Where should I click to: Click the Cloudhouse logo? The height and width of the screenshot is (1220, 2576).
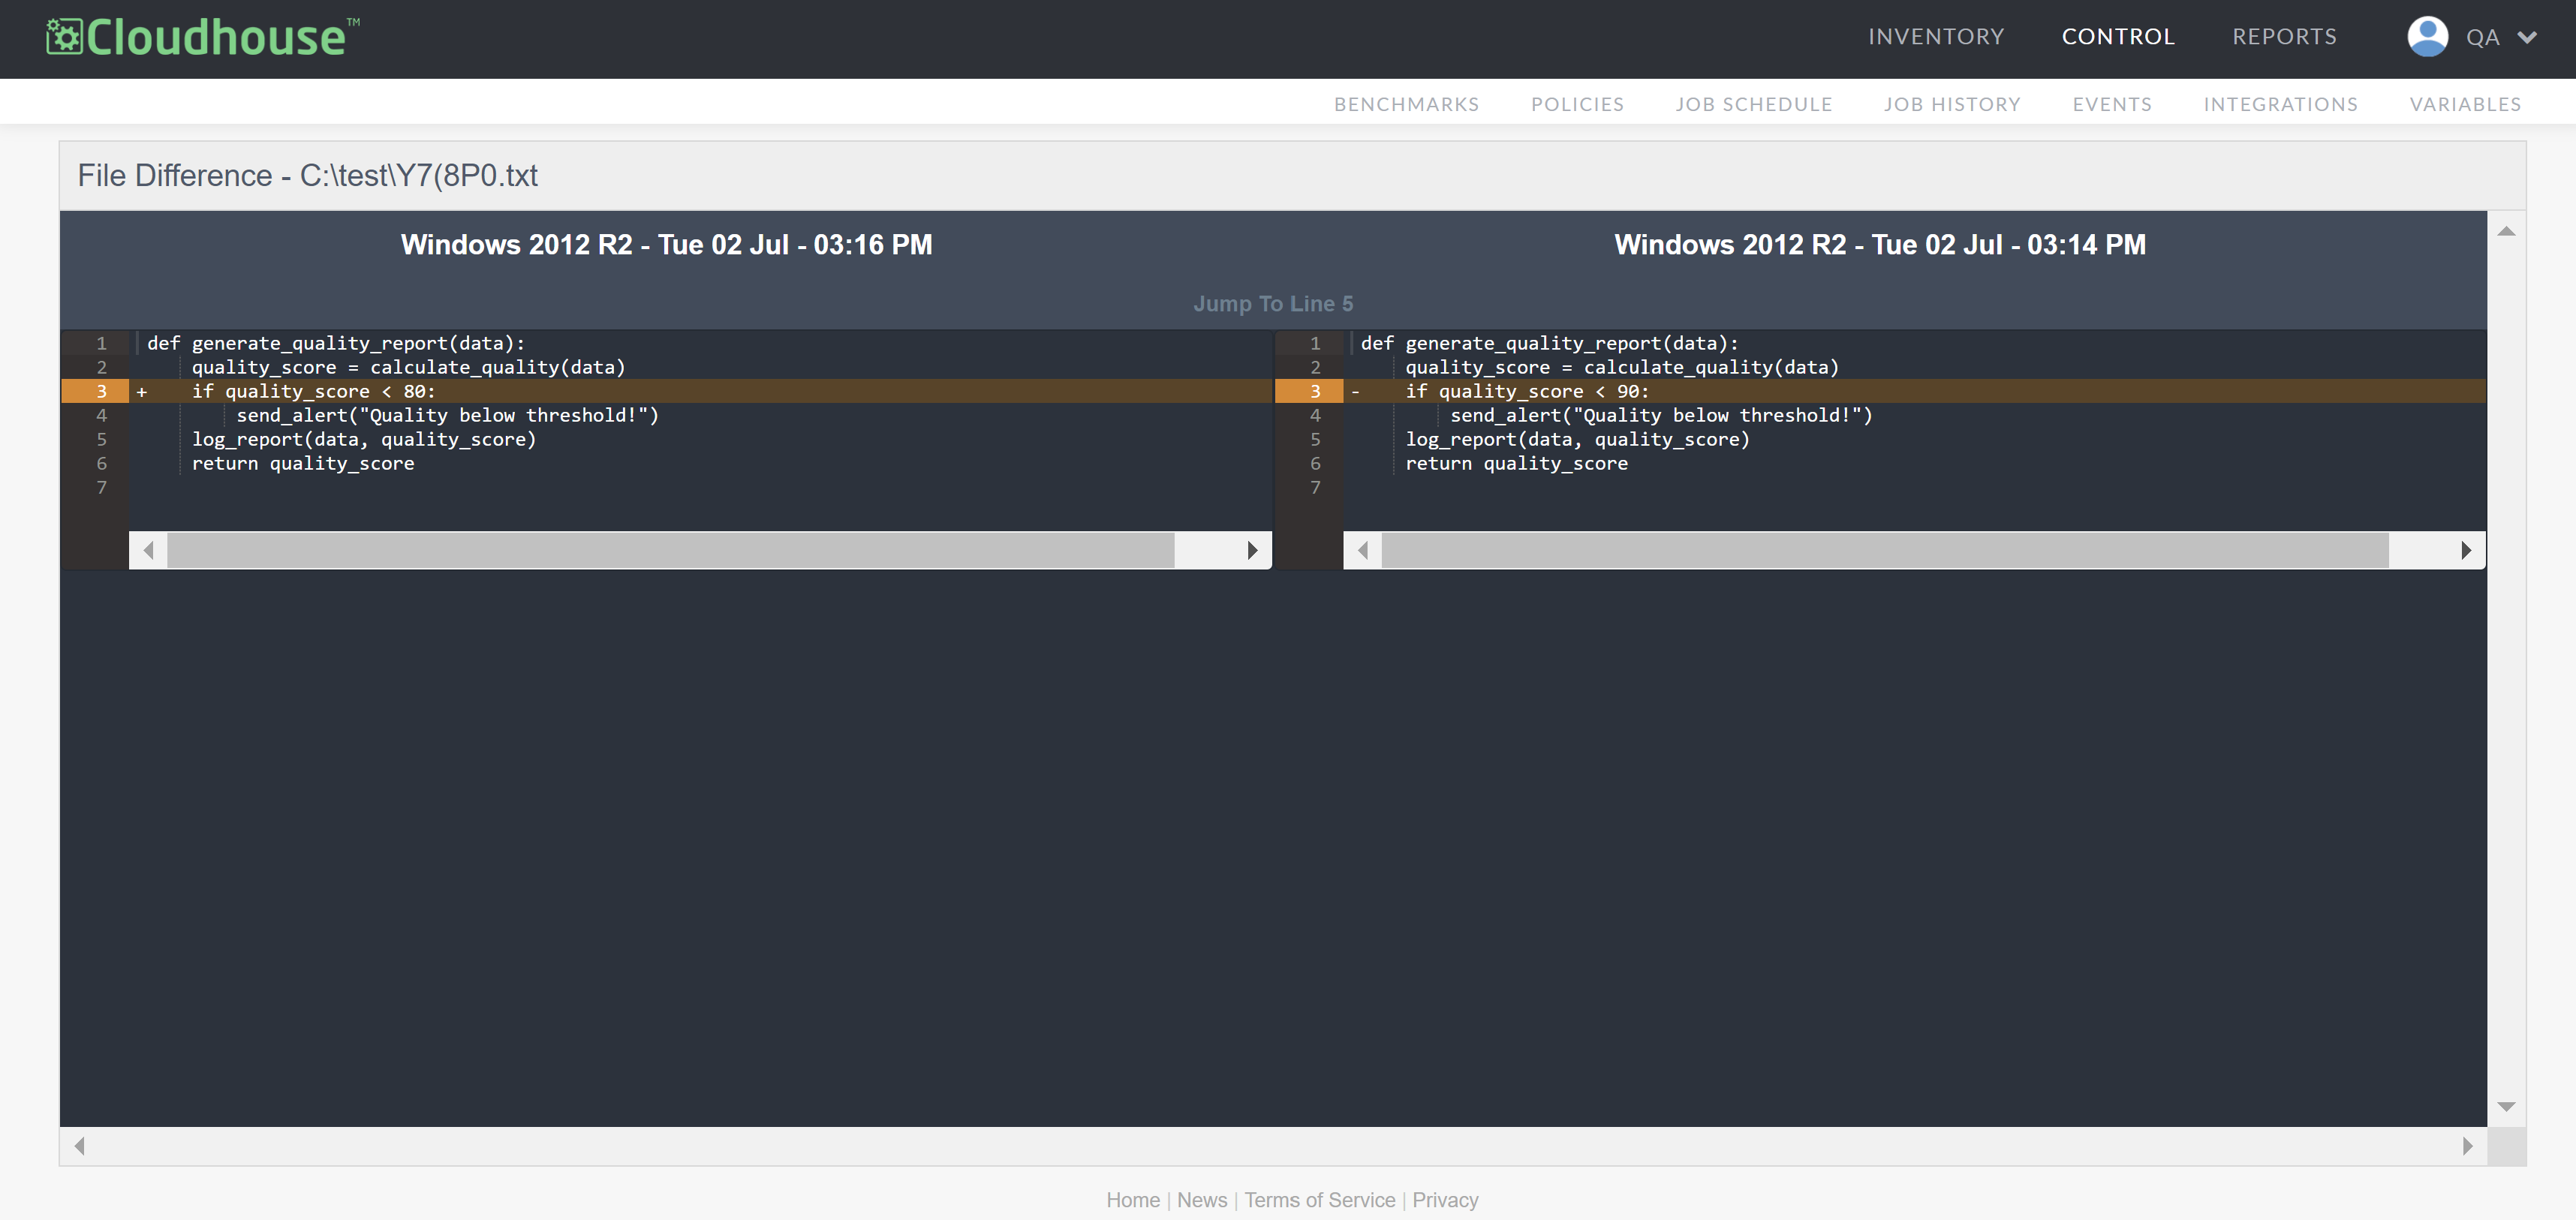coord(202,37)
